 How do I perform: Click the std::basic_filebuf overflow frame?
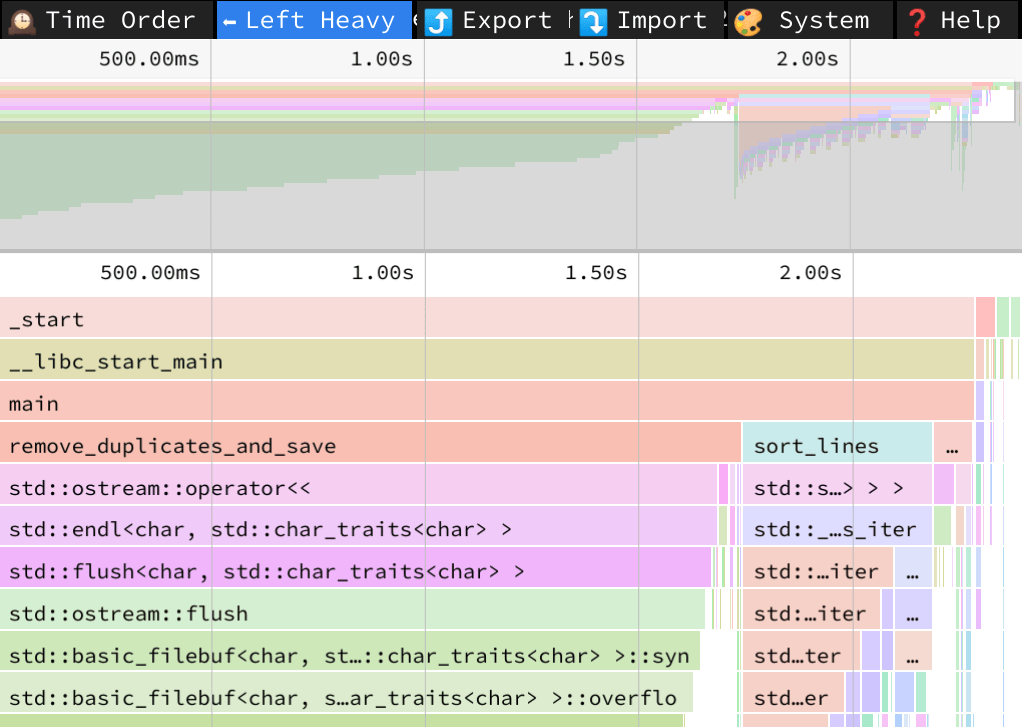click(x=345, y=697)
